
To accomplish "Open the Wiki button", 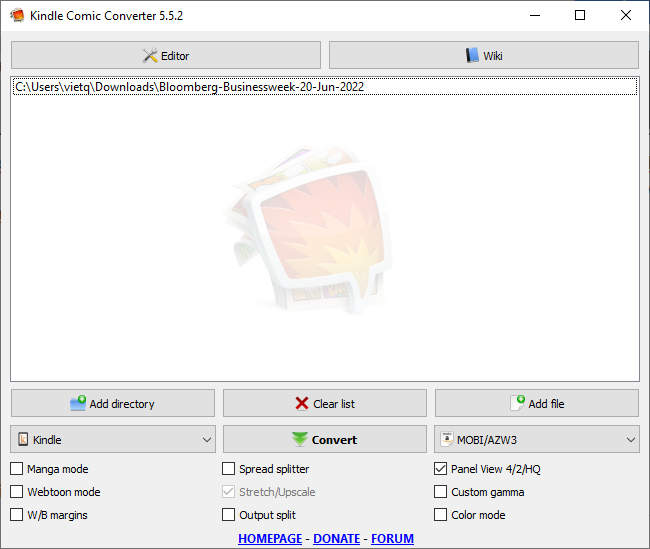I will point(484,55).
